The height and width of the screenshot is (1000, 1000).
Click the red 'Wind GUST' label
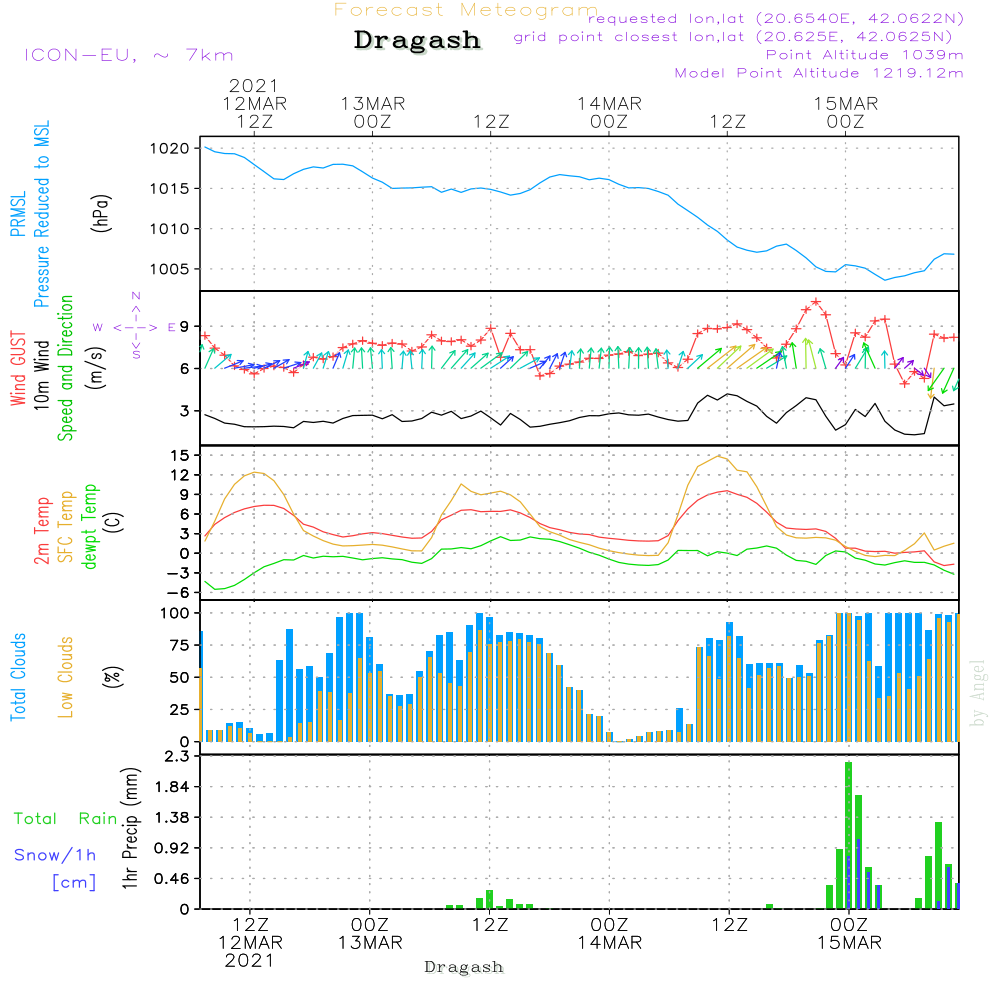(18, 368)
